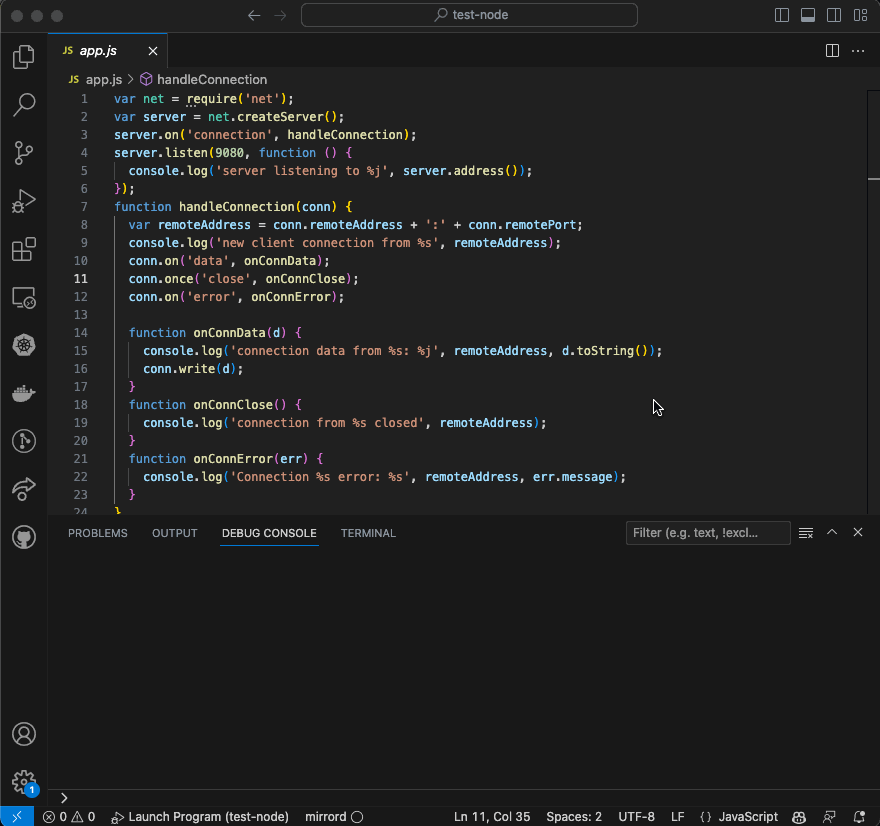This screenshot has width=880, height=826.
Task: Open the Extensions view
Action: [23, 249]
